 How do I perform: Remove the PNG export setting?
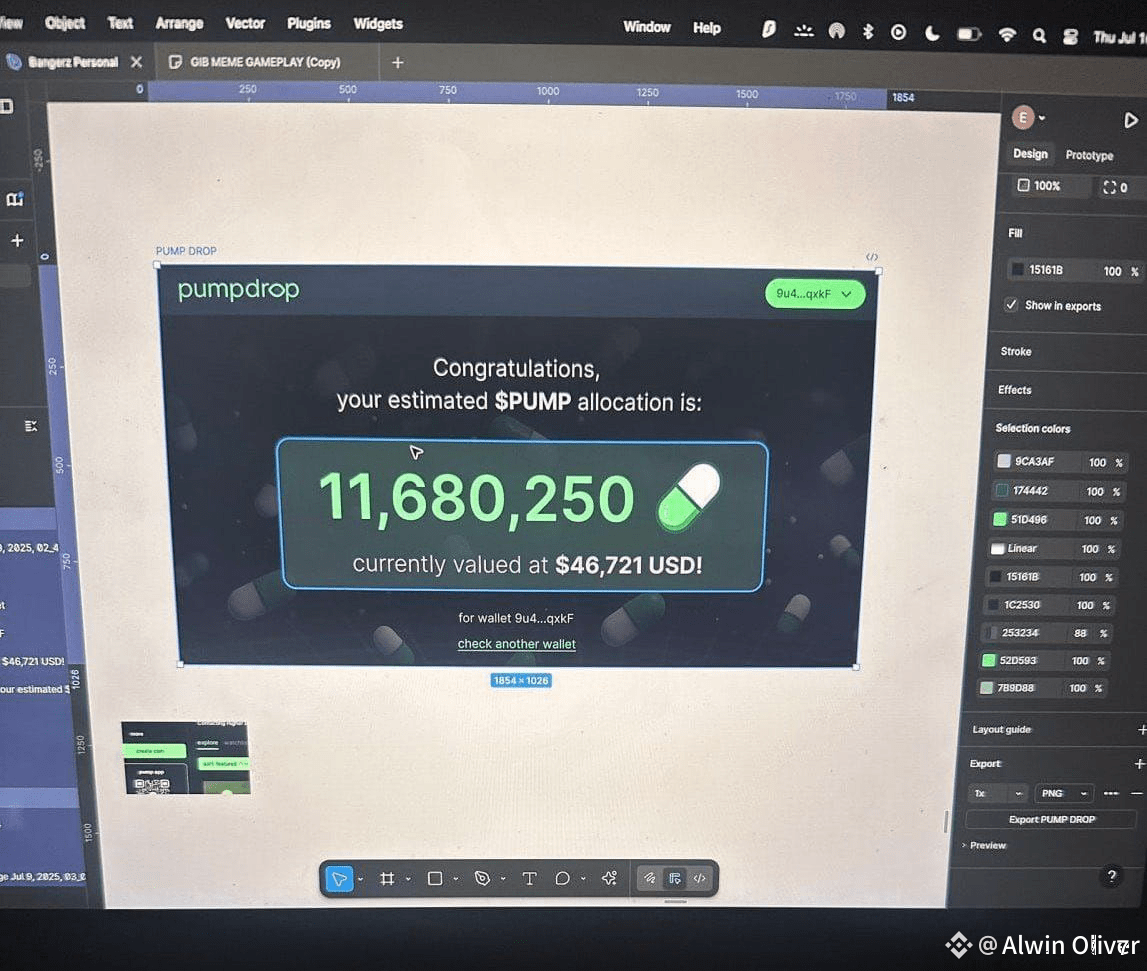pos(1137,793)
